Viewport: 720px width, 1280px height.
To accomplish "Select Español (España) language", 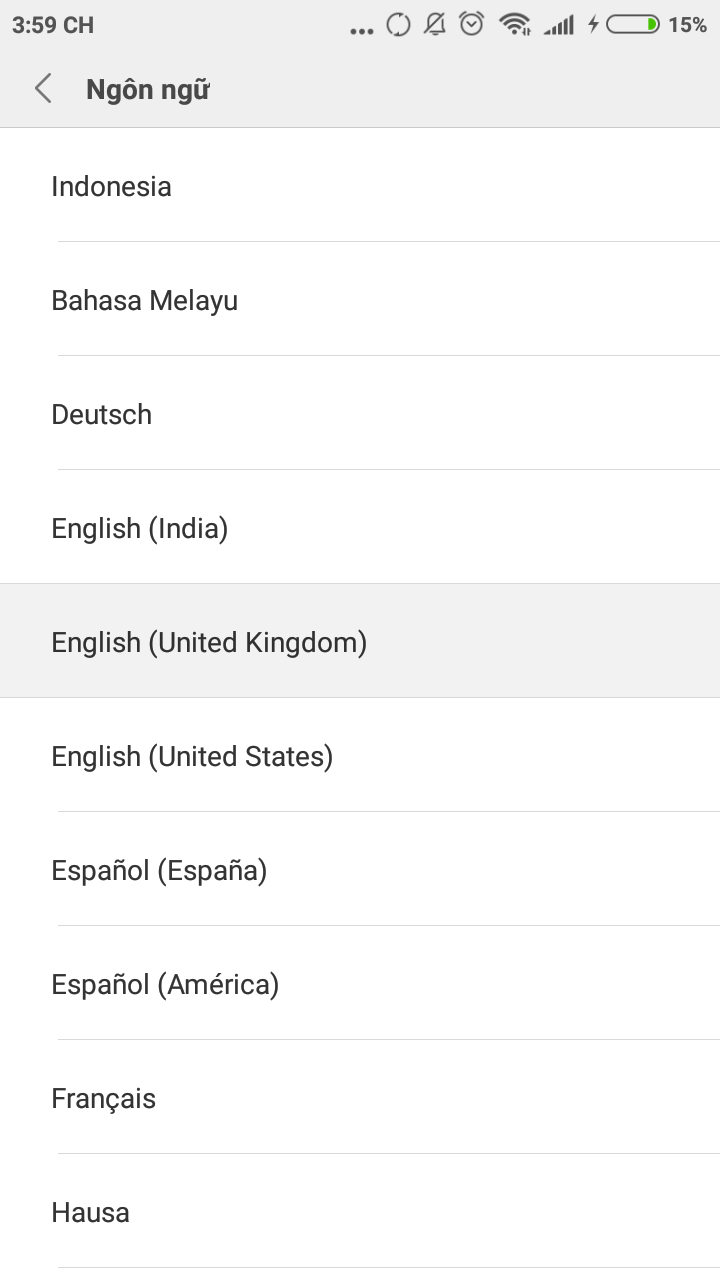I will point(159,870).
